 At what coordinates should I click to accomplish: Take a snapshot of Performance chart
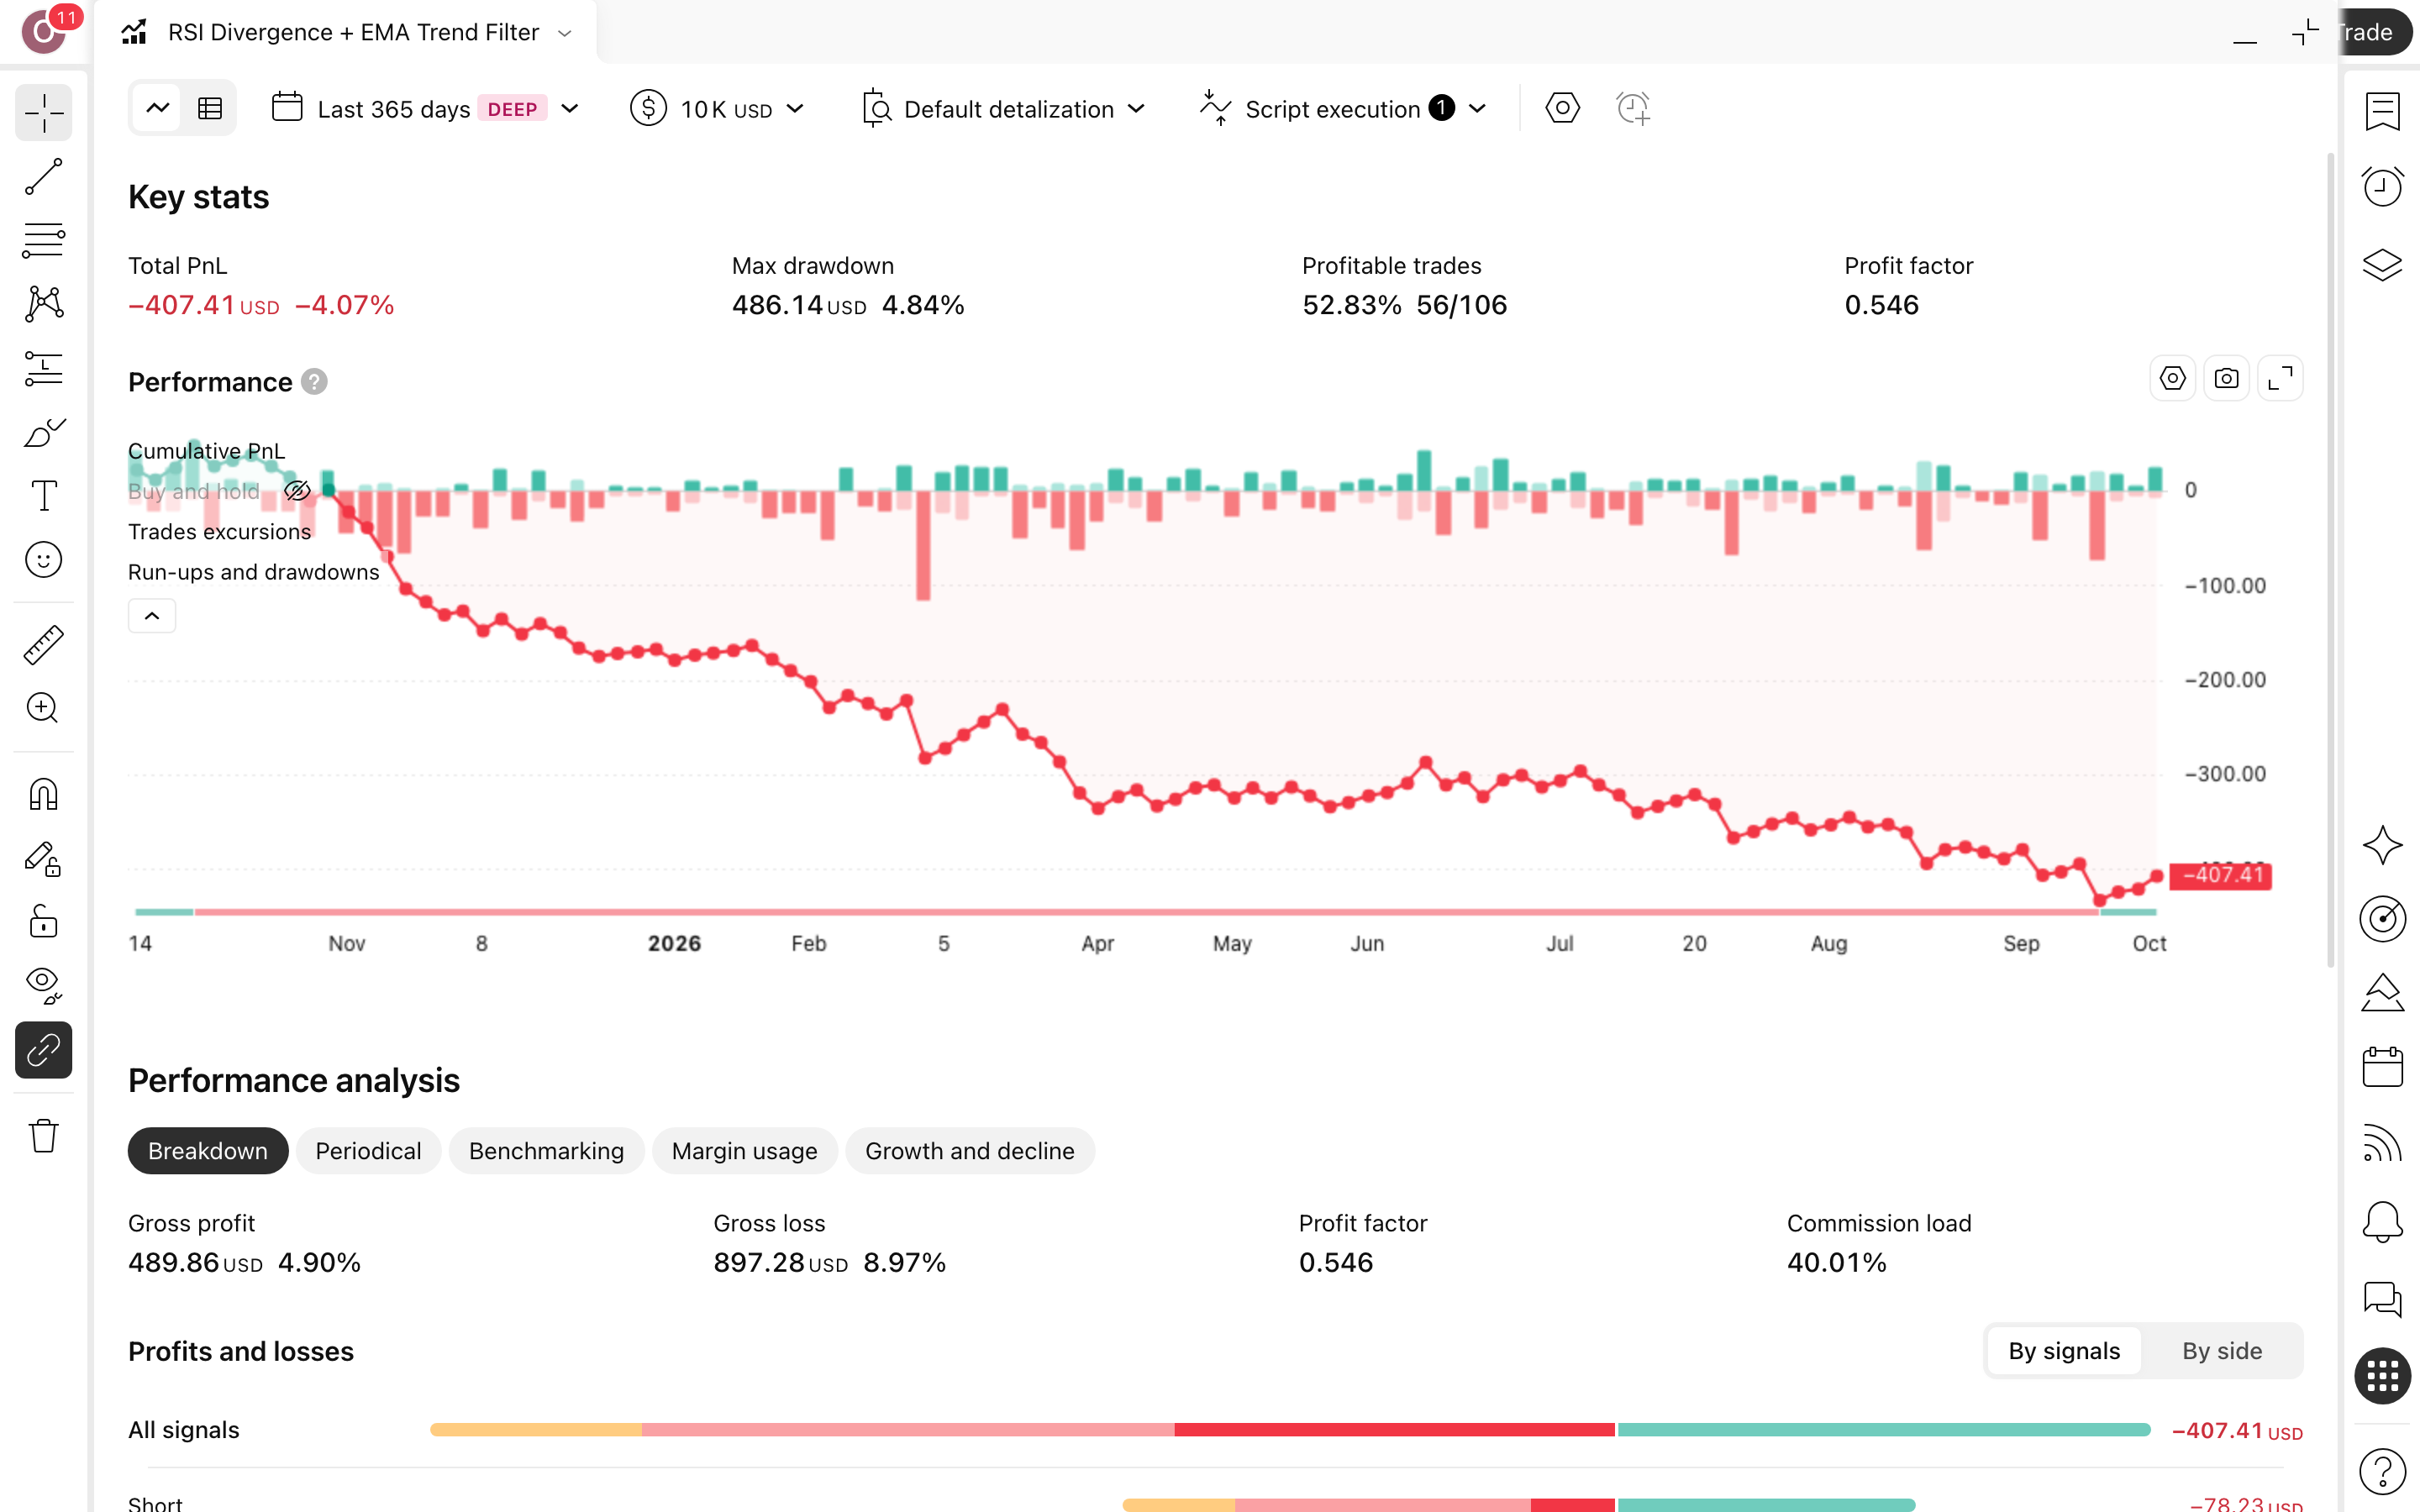(2226, 379)
